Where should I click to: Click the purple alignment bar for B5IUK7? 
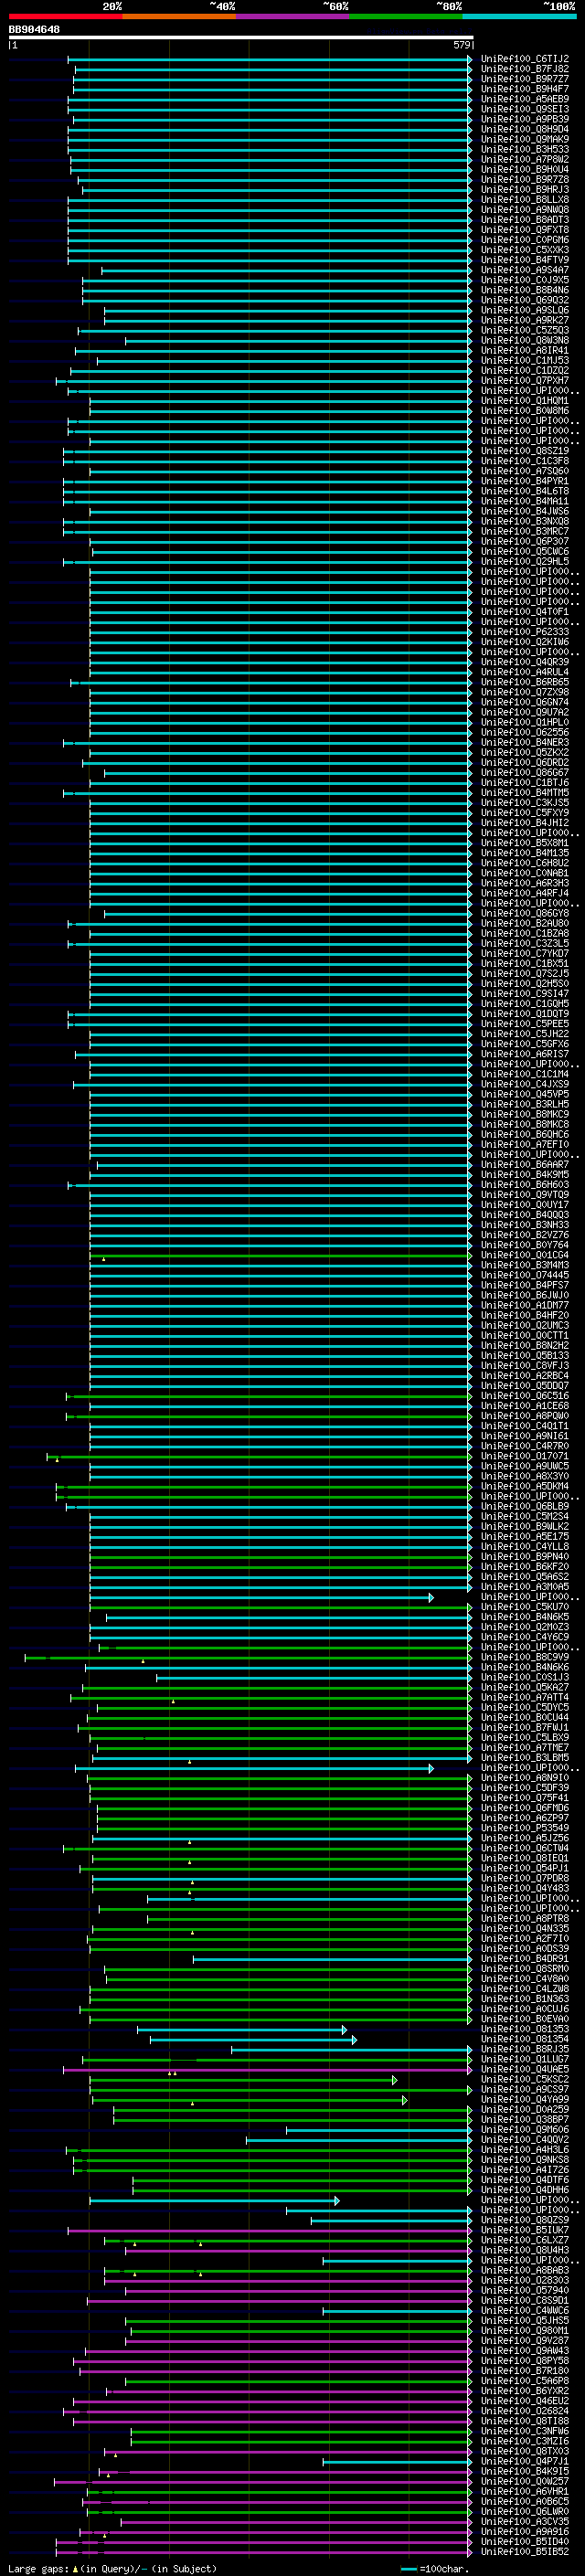pos(270,2230)
